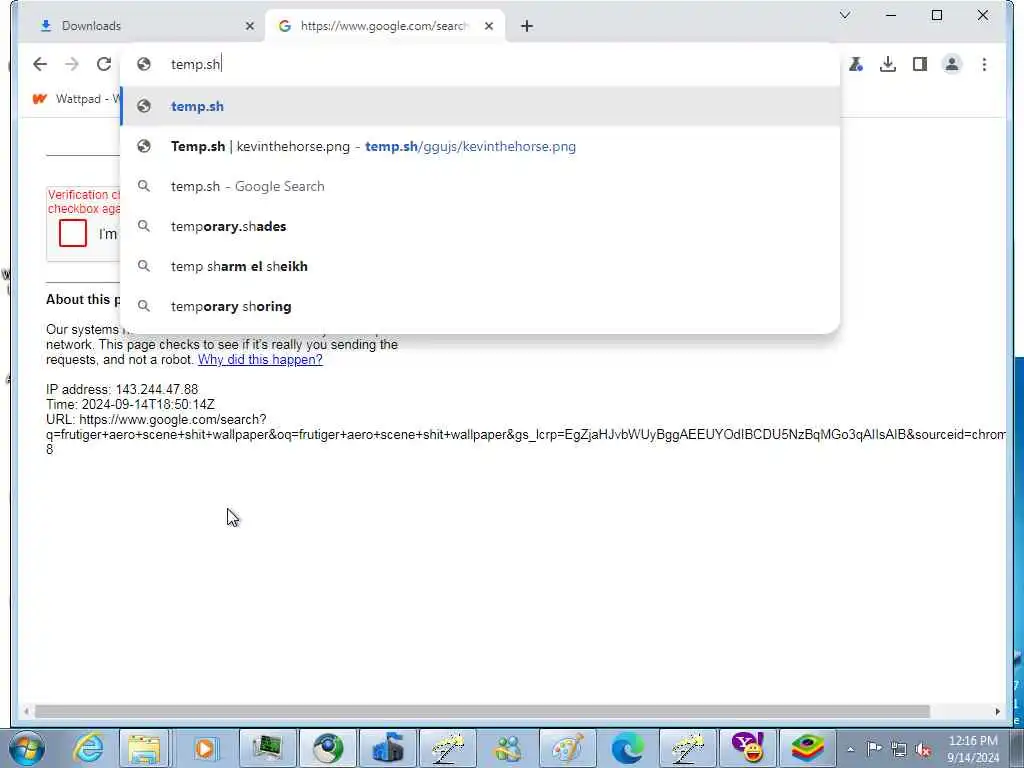Viewport: 1024px width, 768px height.
Task: Reload the current page
Action: pyautogui.click(x=104, y=64)
